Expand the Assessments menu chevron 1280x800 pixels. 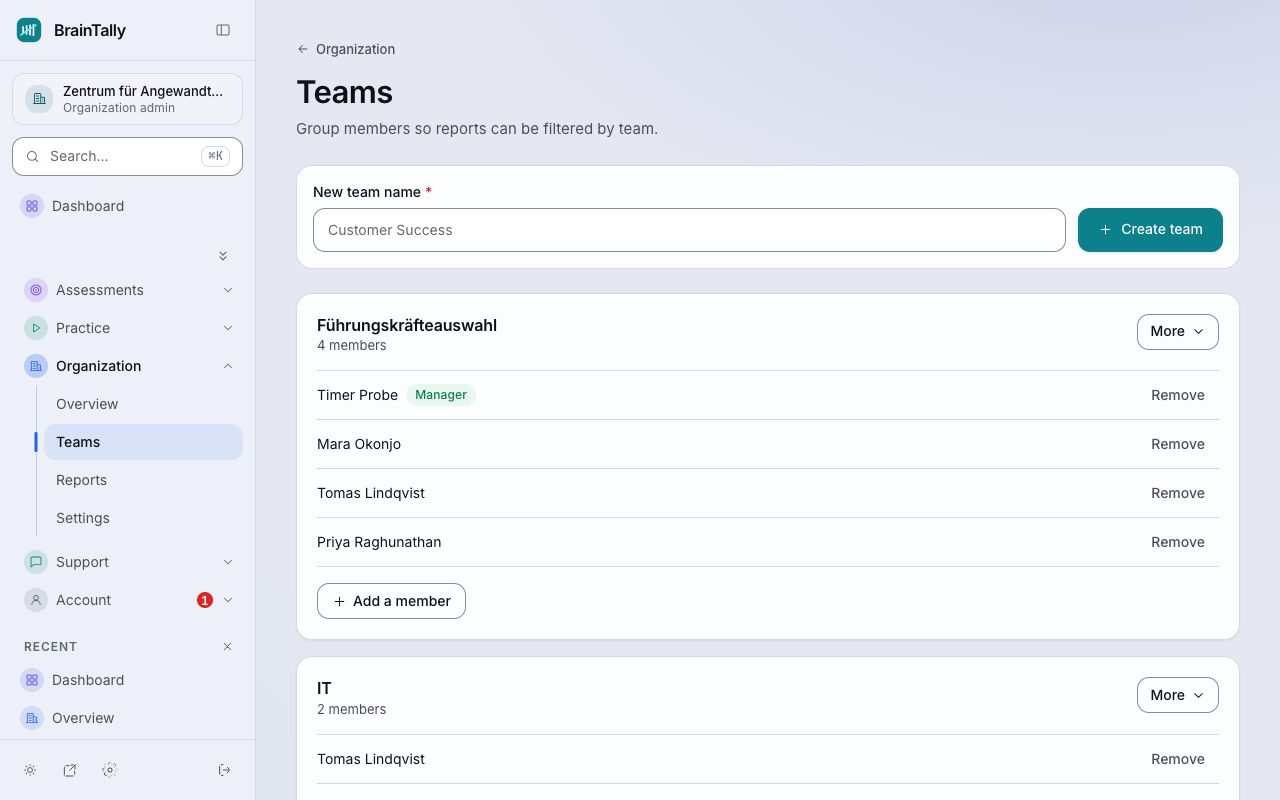coord(228,290)
